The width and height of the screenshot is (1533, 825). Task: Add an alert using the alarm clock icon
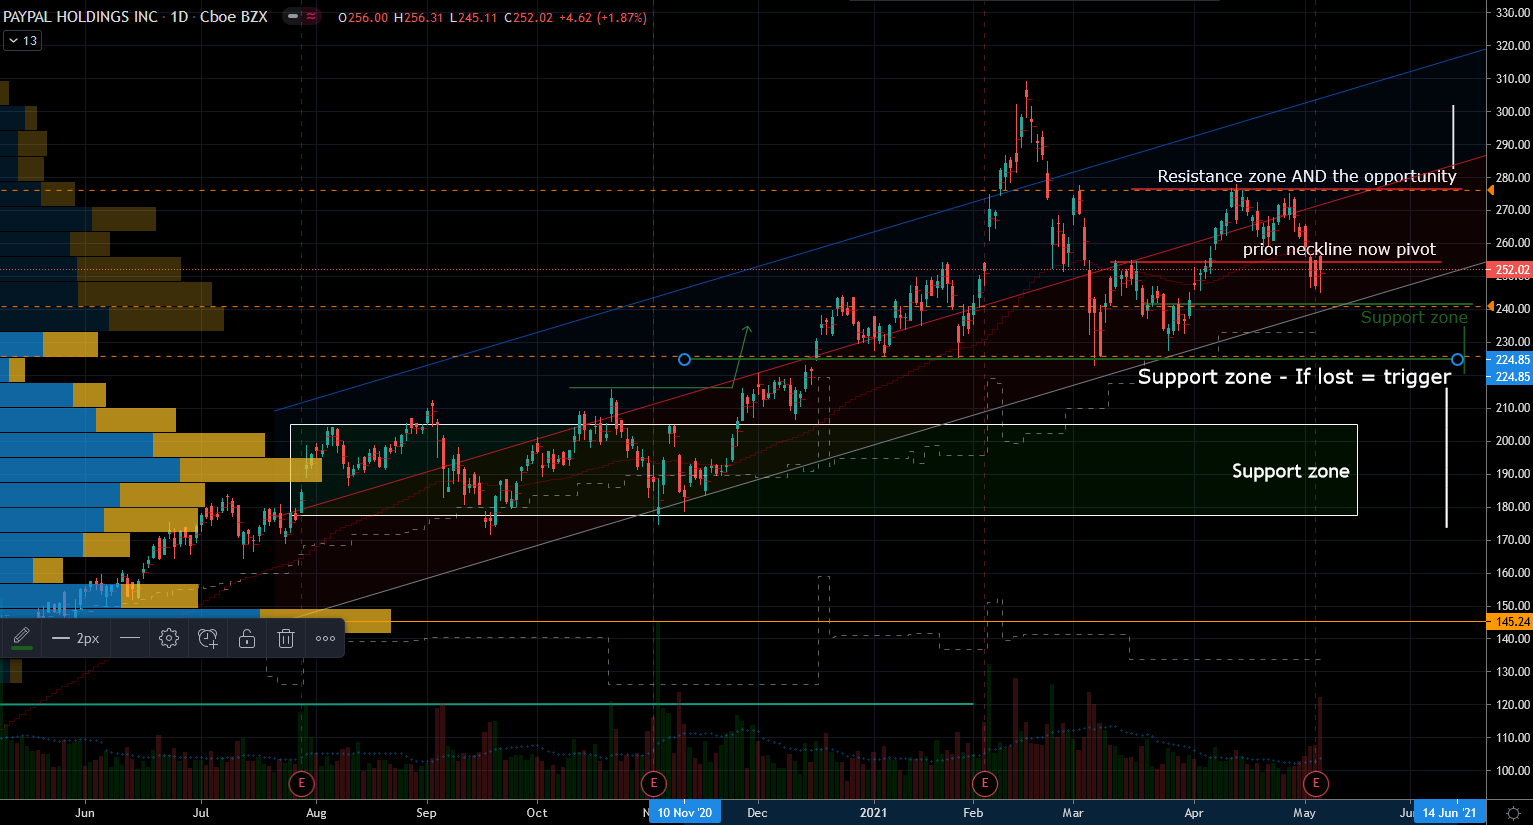click(208, 638)
